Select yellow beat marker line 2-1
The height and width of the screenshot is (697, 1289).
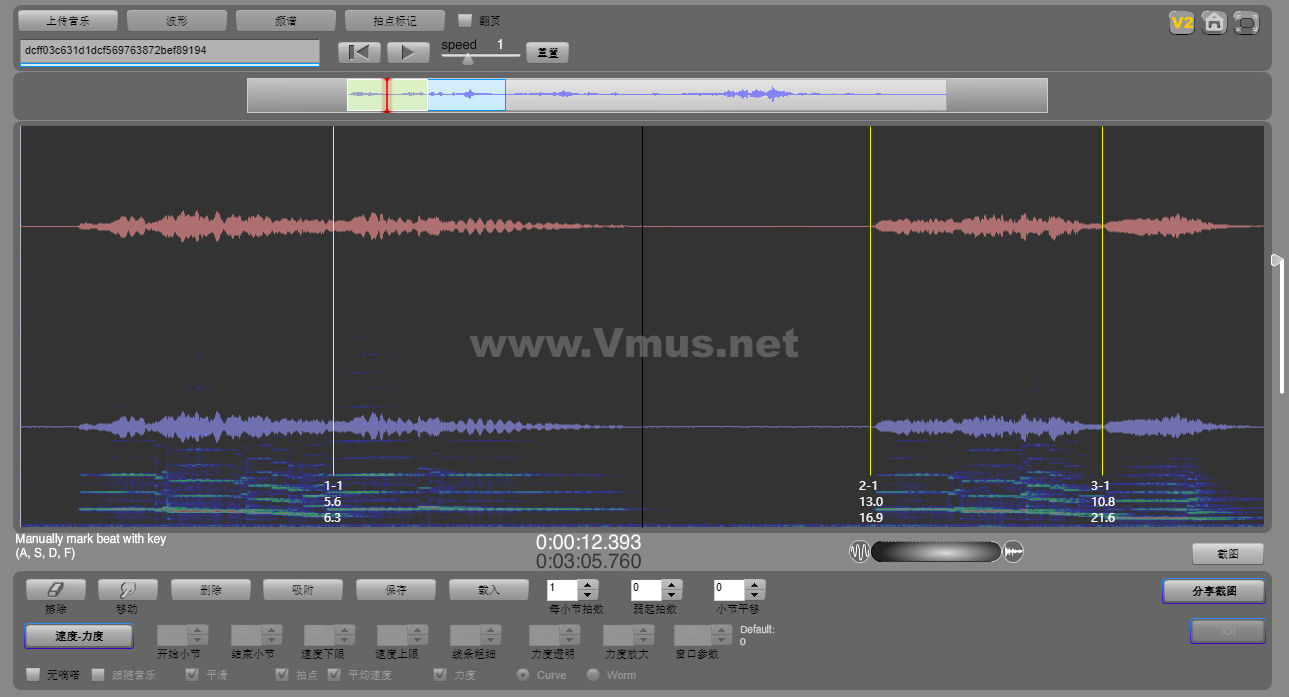[870, 300]
